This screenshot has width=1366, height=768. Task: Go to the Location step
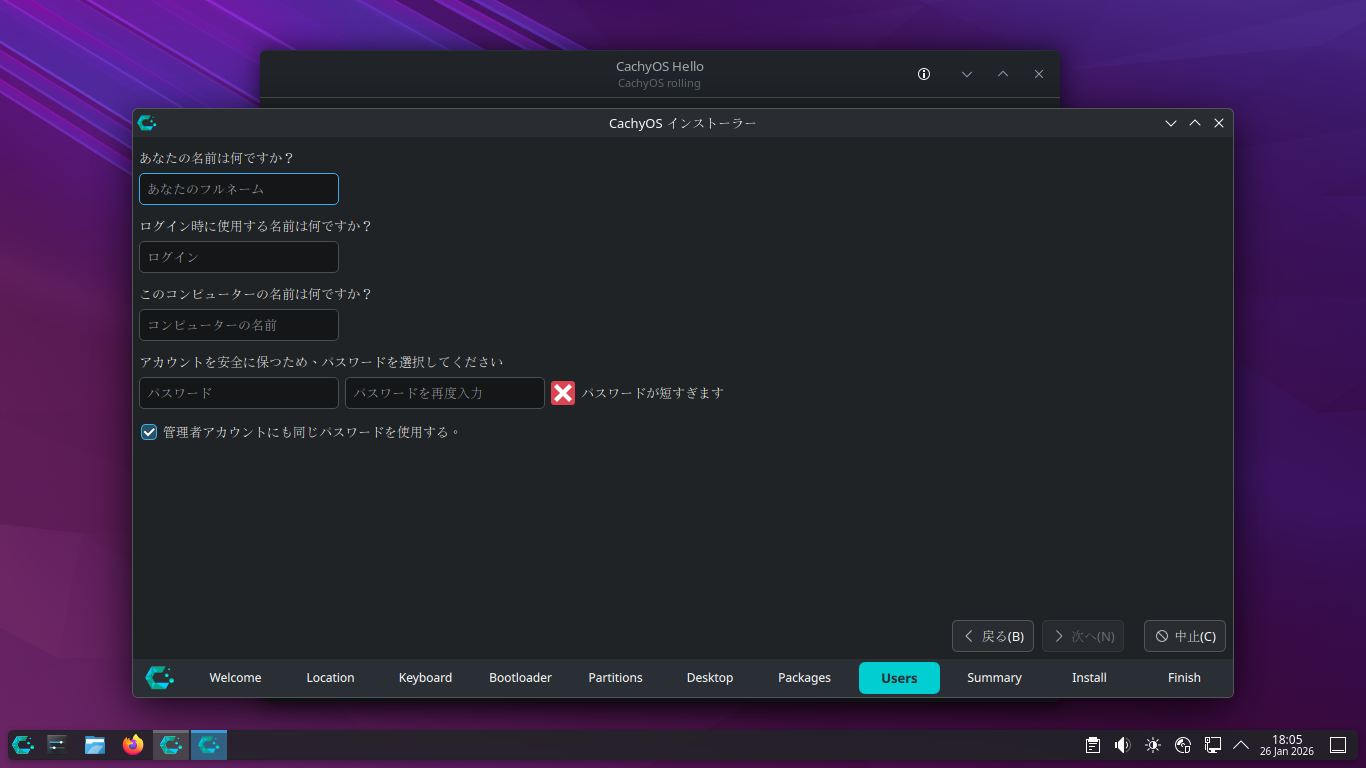point(330,678)
